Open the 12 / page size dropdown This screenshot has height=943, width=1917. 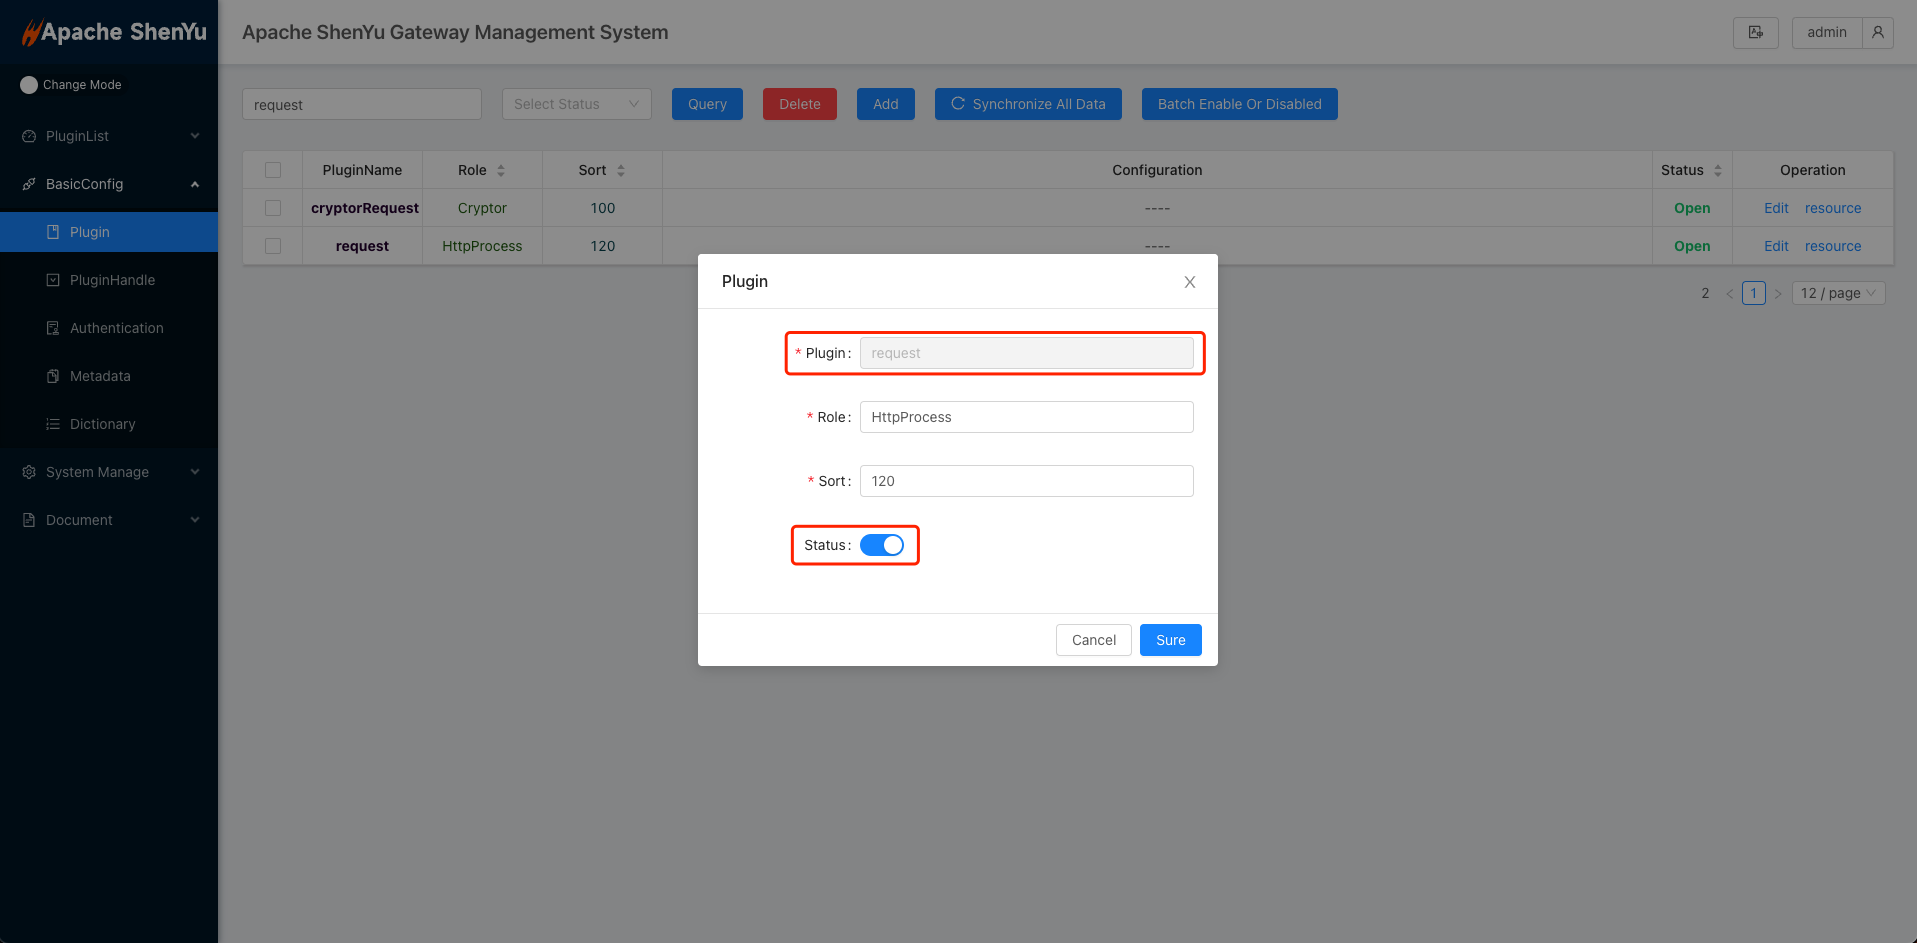(1838, 293)
